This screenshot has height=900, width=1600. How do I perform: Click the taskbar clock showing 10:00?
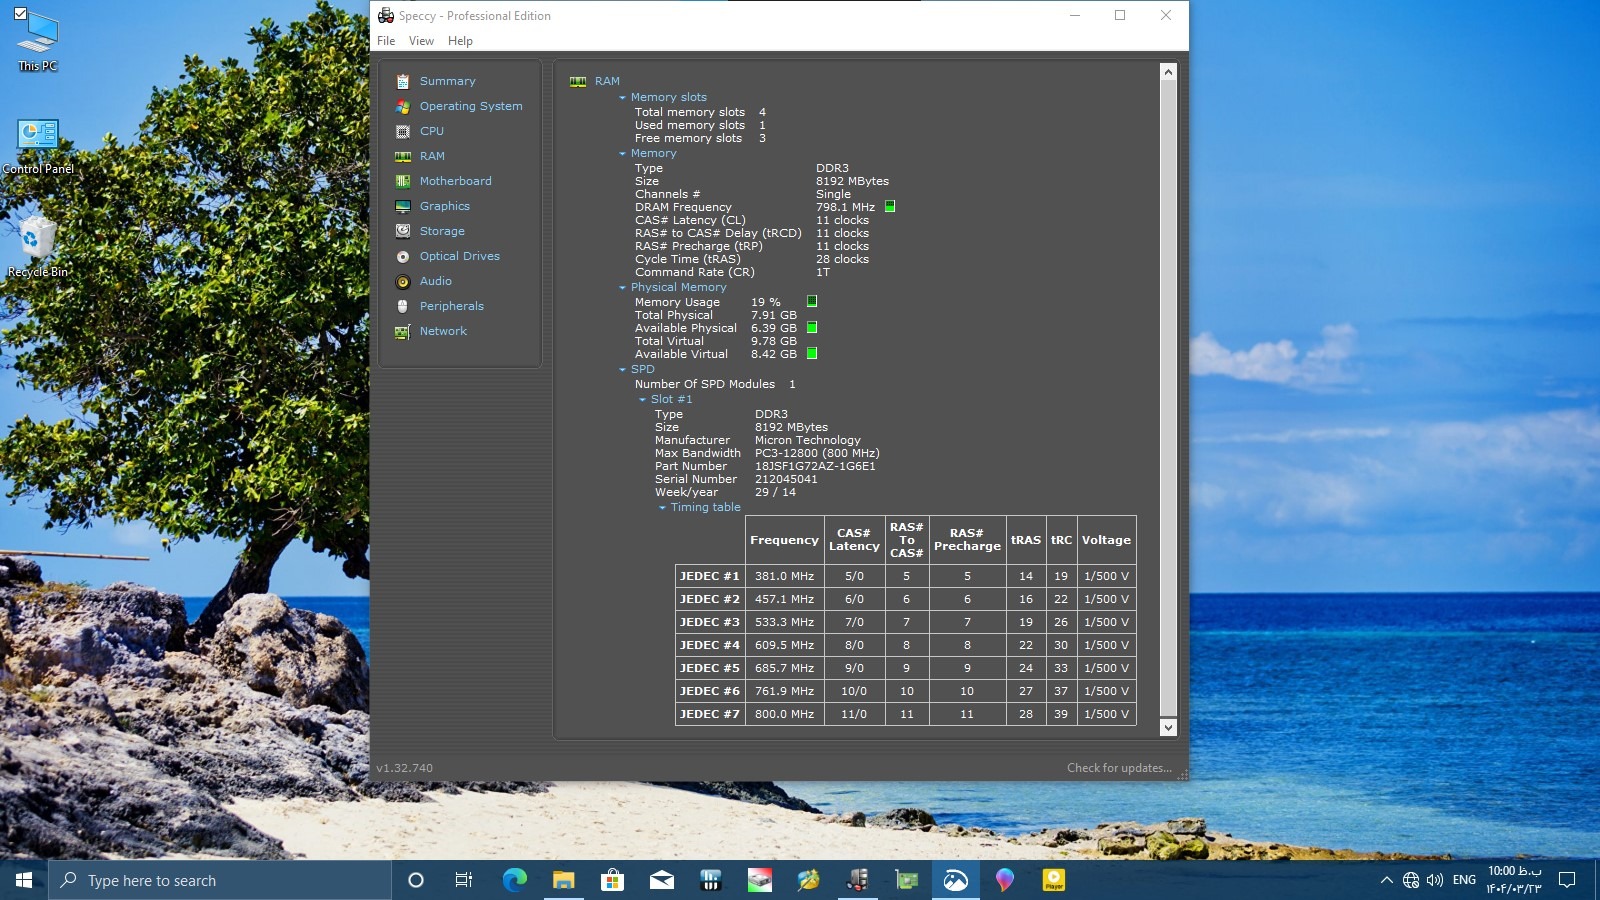[x=1514, y=880]
